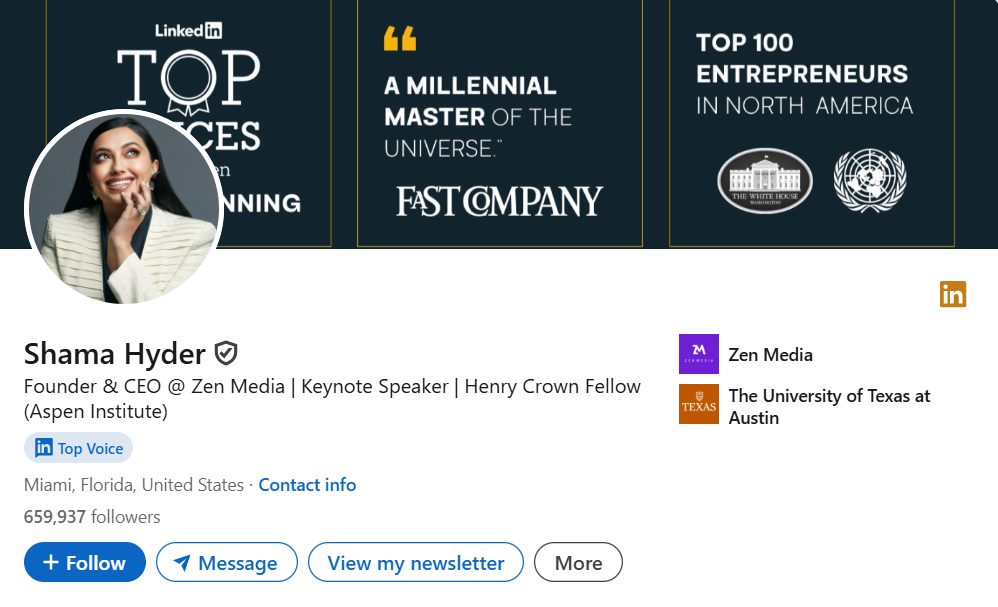This screenshot has width=998, height=607.
Task: Click the paper plane icon on Message
Action: tap(182, 562)
